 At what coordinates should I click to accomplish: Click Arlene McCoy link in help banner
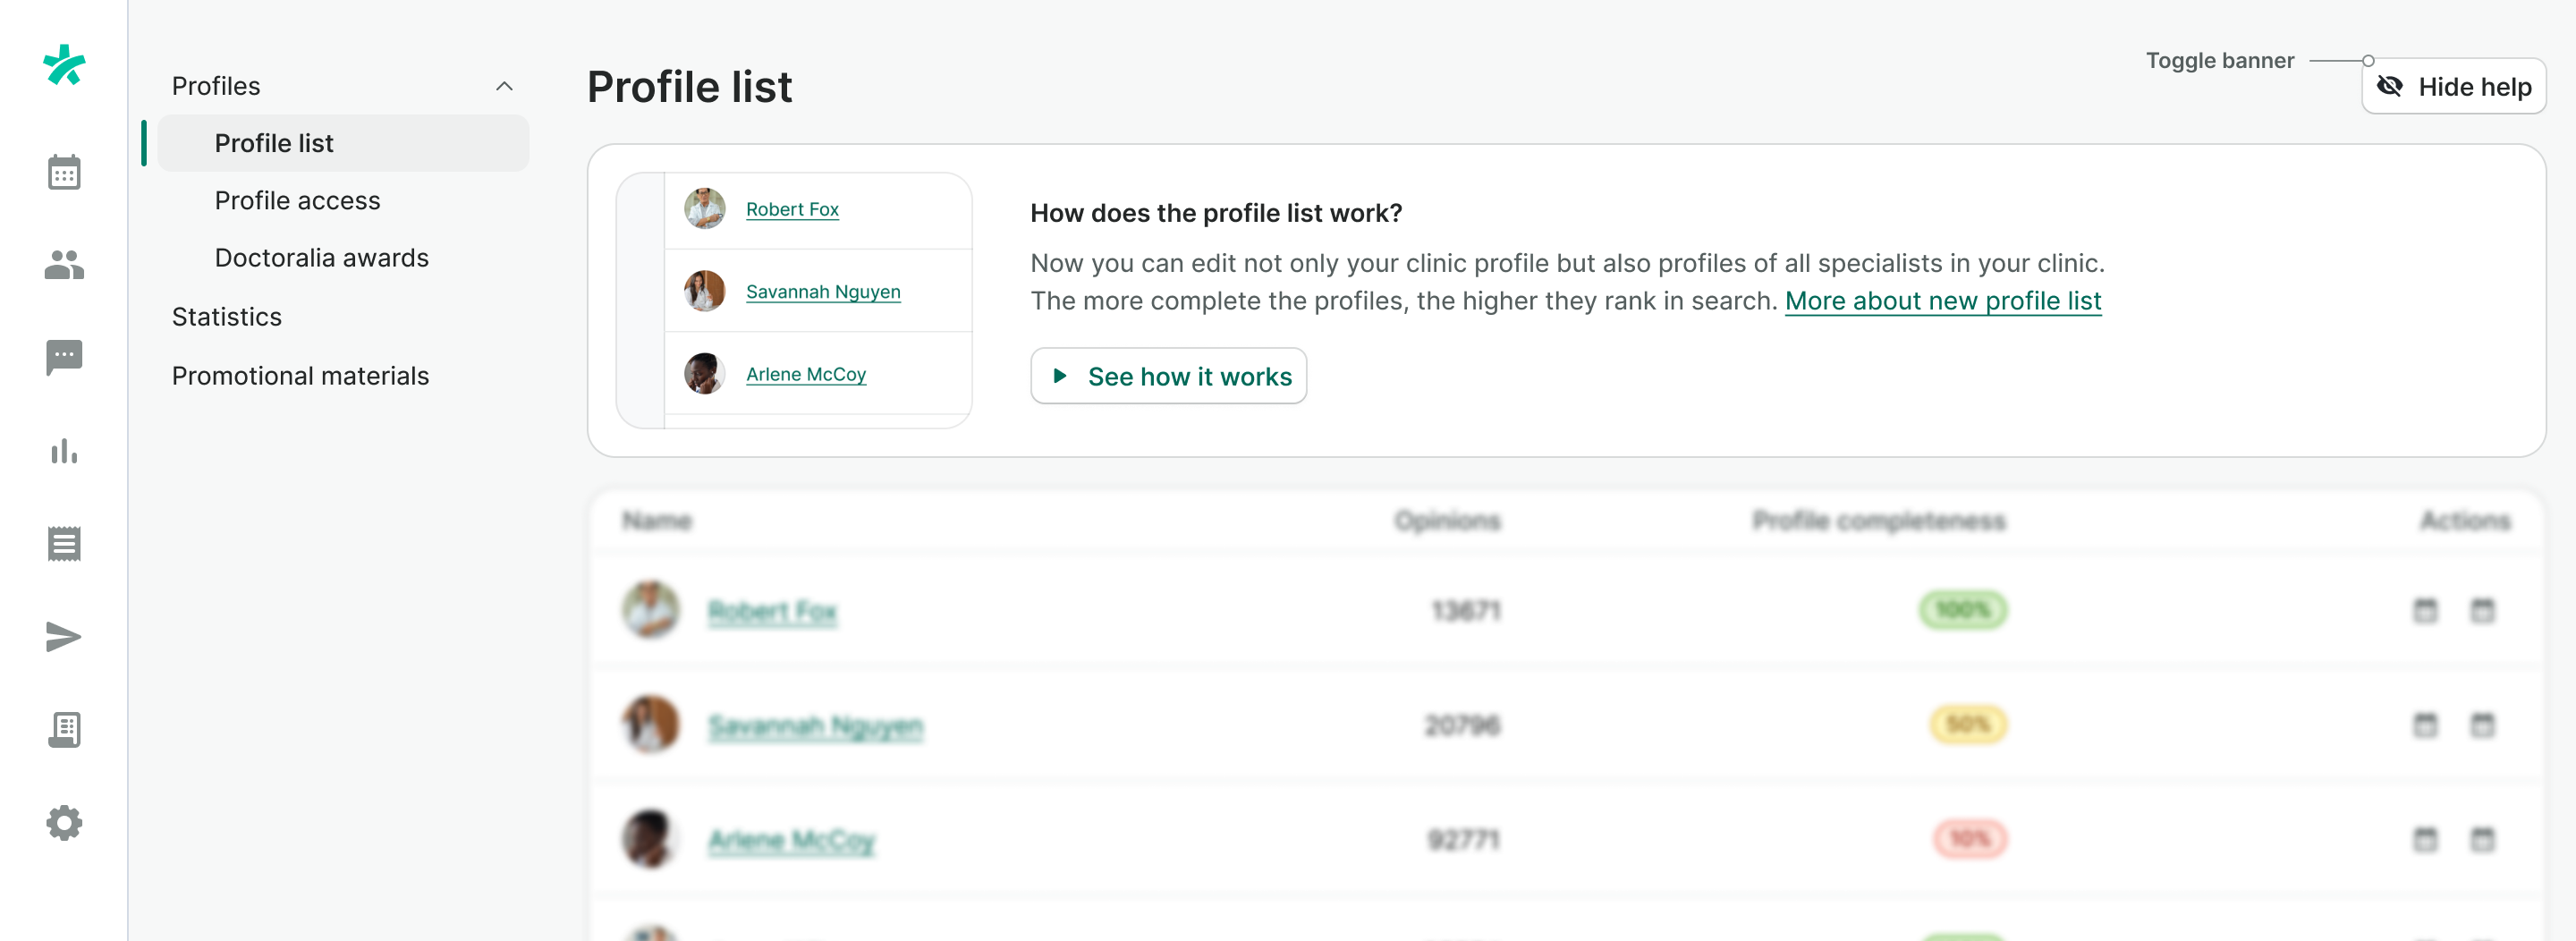805,374
